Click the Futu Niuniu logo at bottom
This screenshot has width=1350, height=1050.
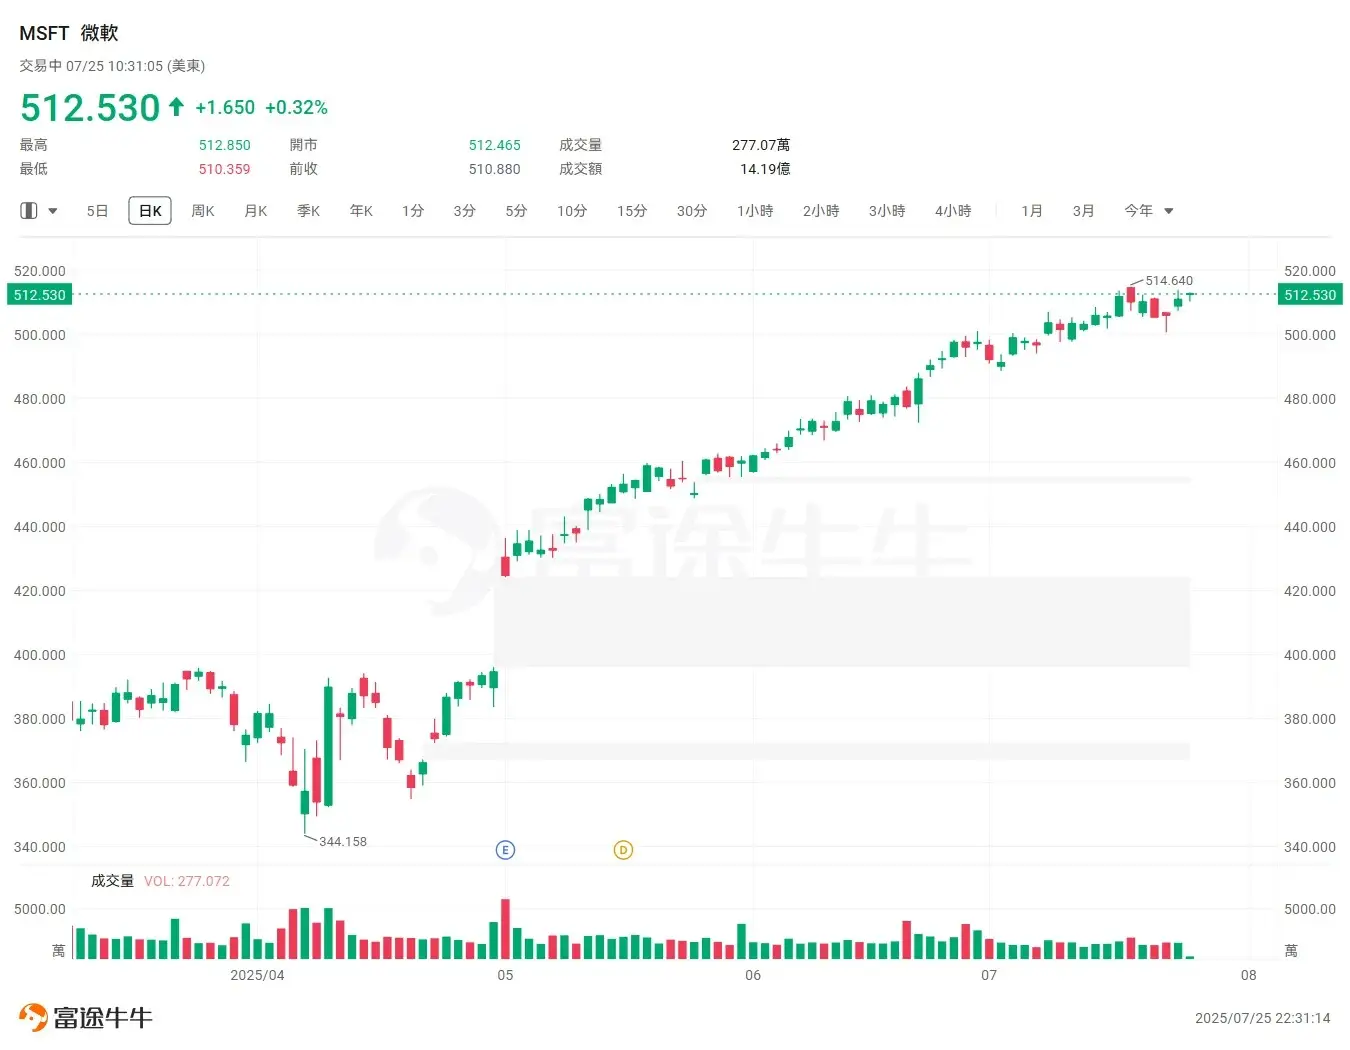(x=85, y=1018)
